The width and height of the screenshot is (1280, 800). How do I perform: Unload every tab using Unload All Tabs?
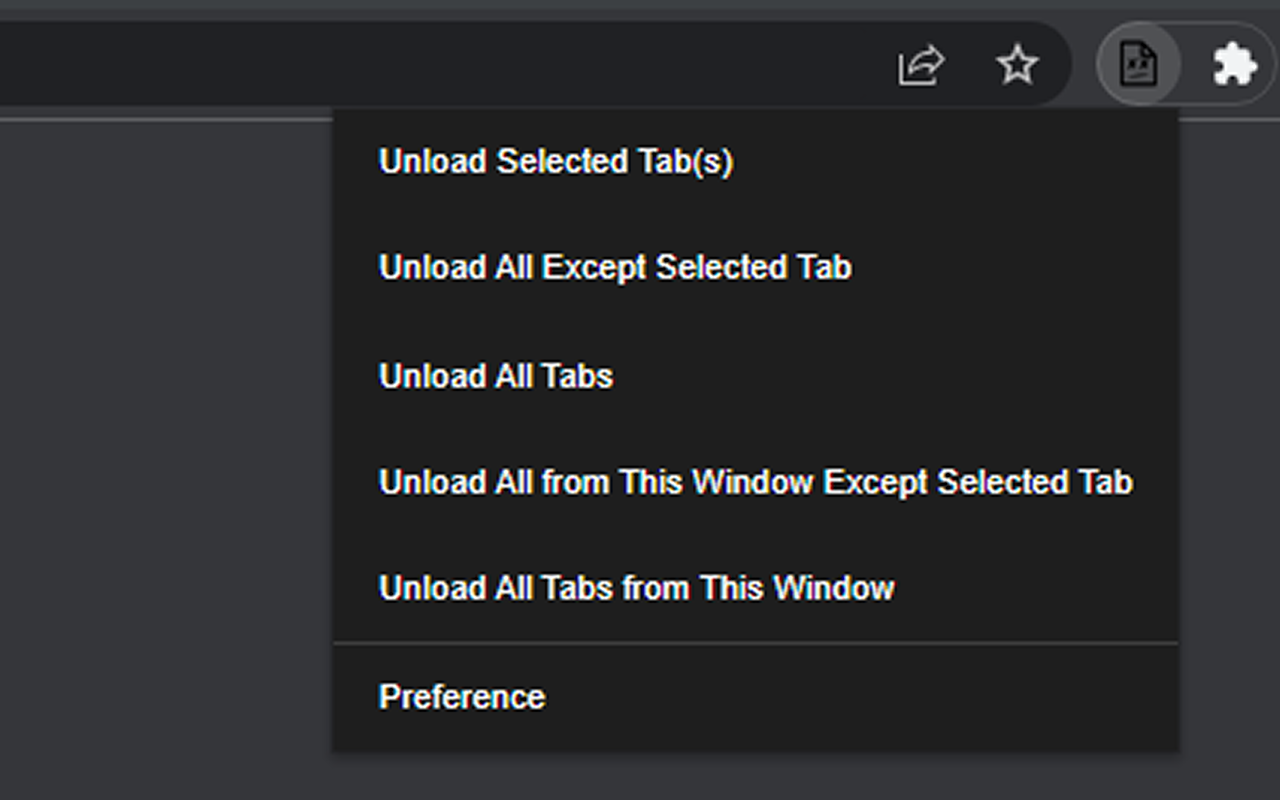496,376
